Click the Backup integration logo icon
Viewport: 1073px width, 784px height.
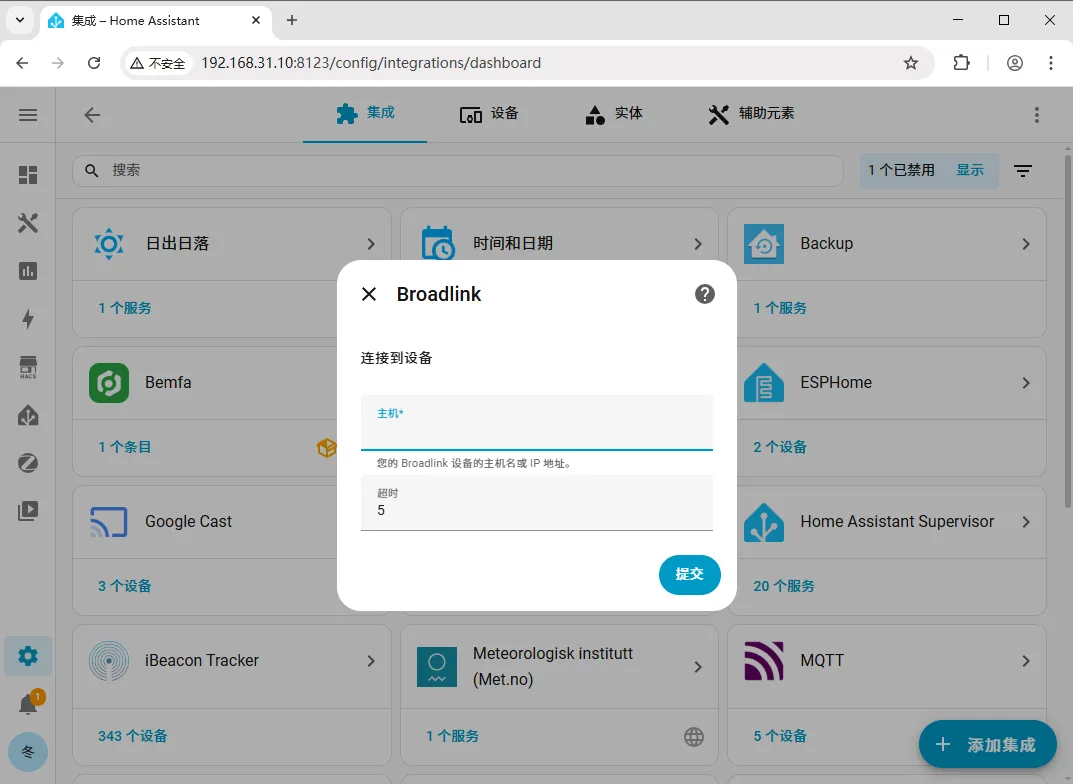coord(764,244)
